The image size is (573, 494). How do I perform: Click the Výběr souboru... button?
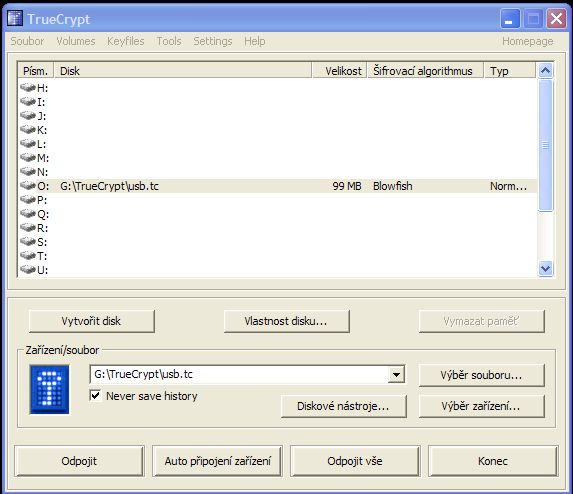tap(481, 375)
